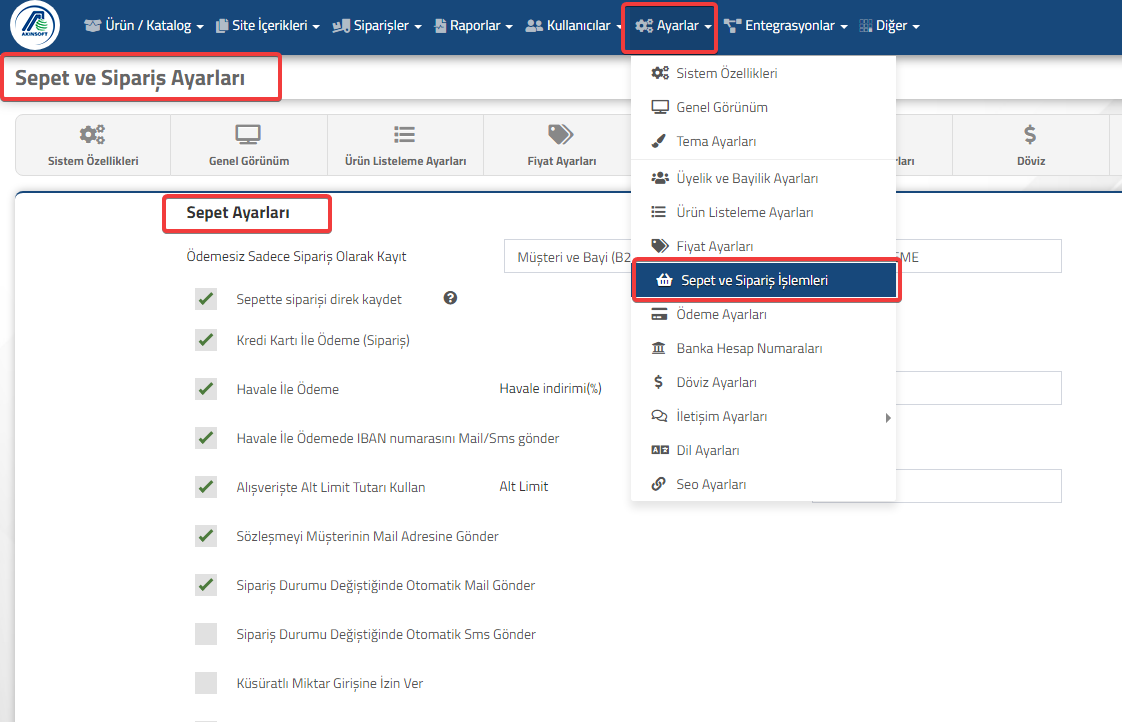The width and height of the screenshot is (1122, 722).
Task: Expand İletişim Ayarları submenu arrow
Action: coord(888,417)
